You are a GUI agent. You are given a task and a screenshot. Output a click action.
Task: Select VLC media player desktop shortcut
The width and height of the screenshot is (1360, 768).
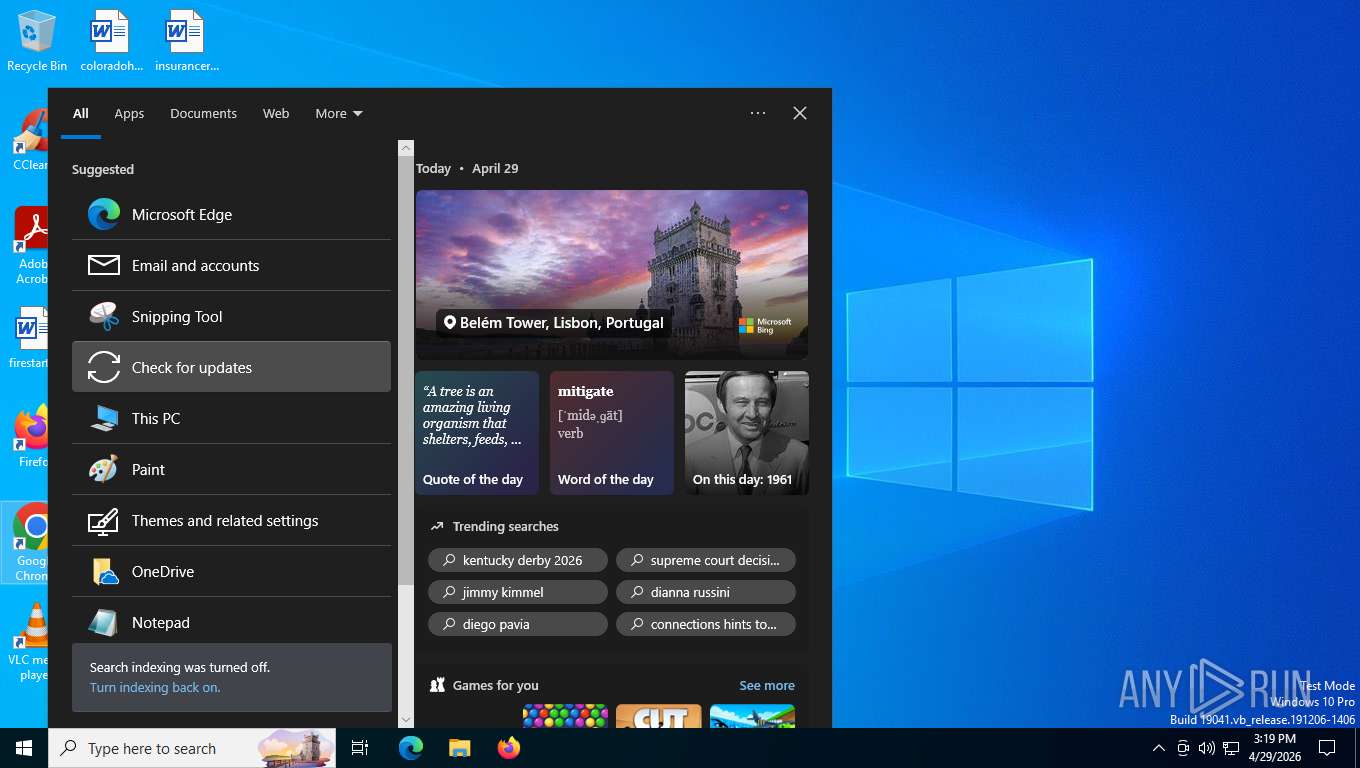28,642
